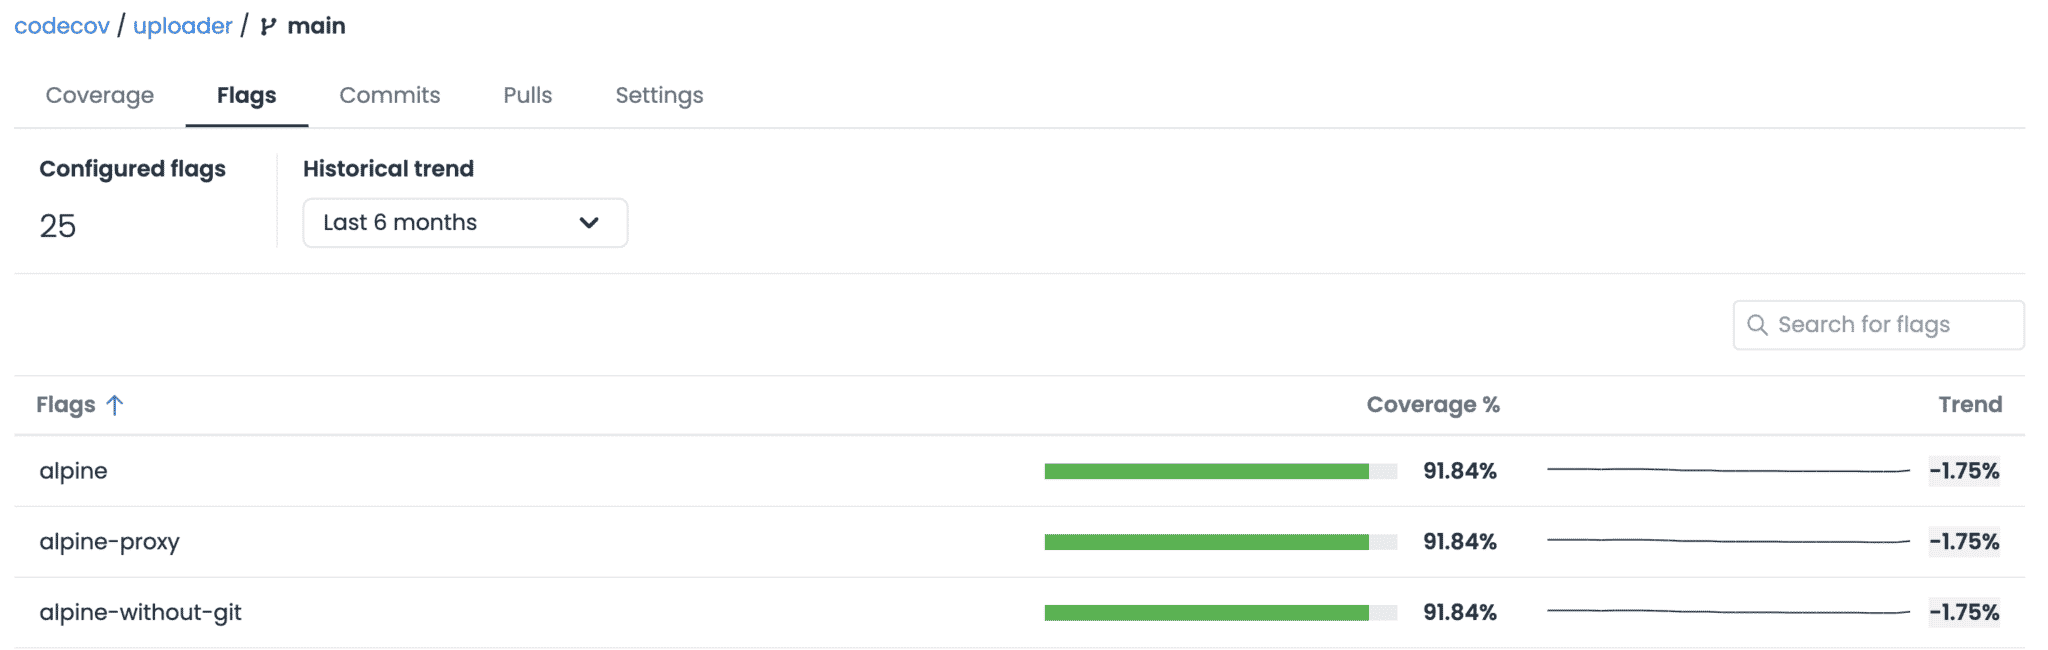Click the sort arrow next to Flags header
The height and width of the screenshot is (650, 2048).
click(x=117, y=404)
